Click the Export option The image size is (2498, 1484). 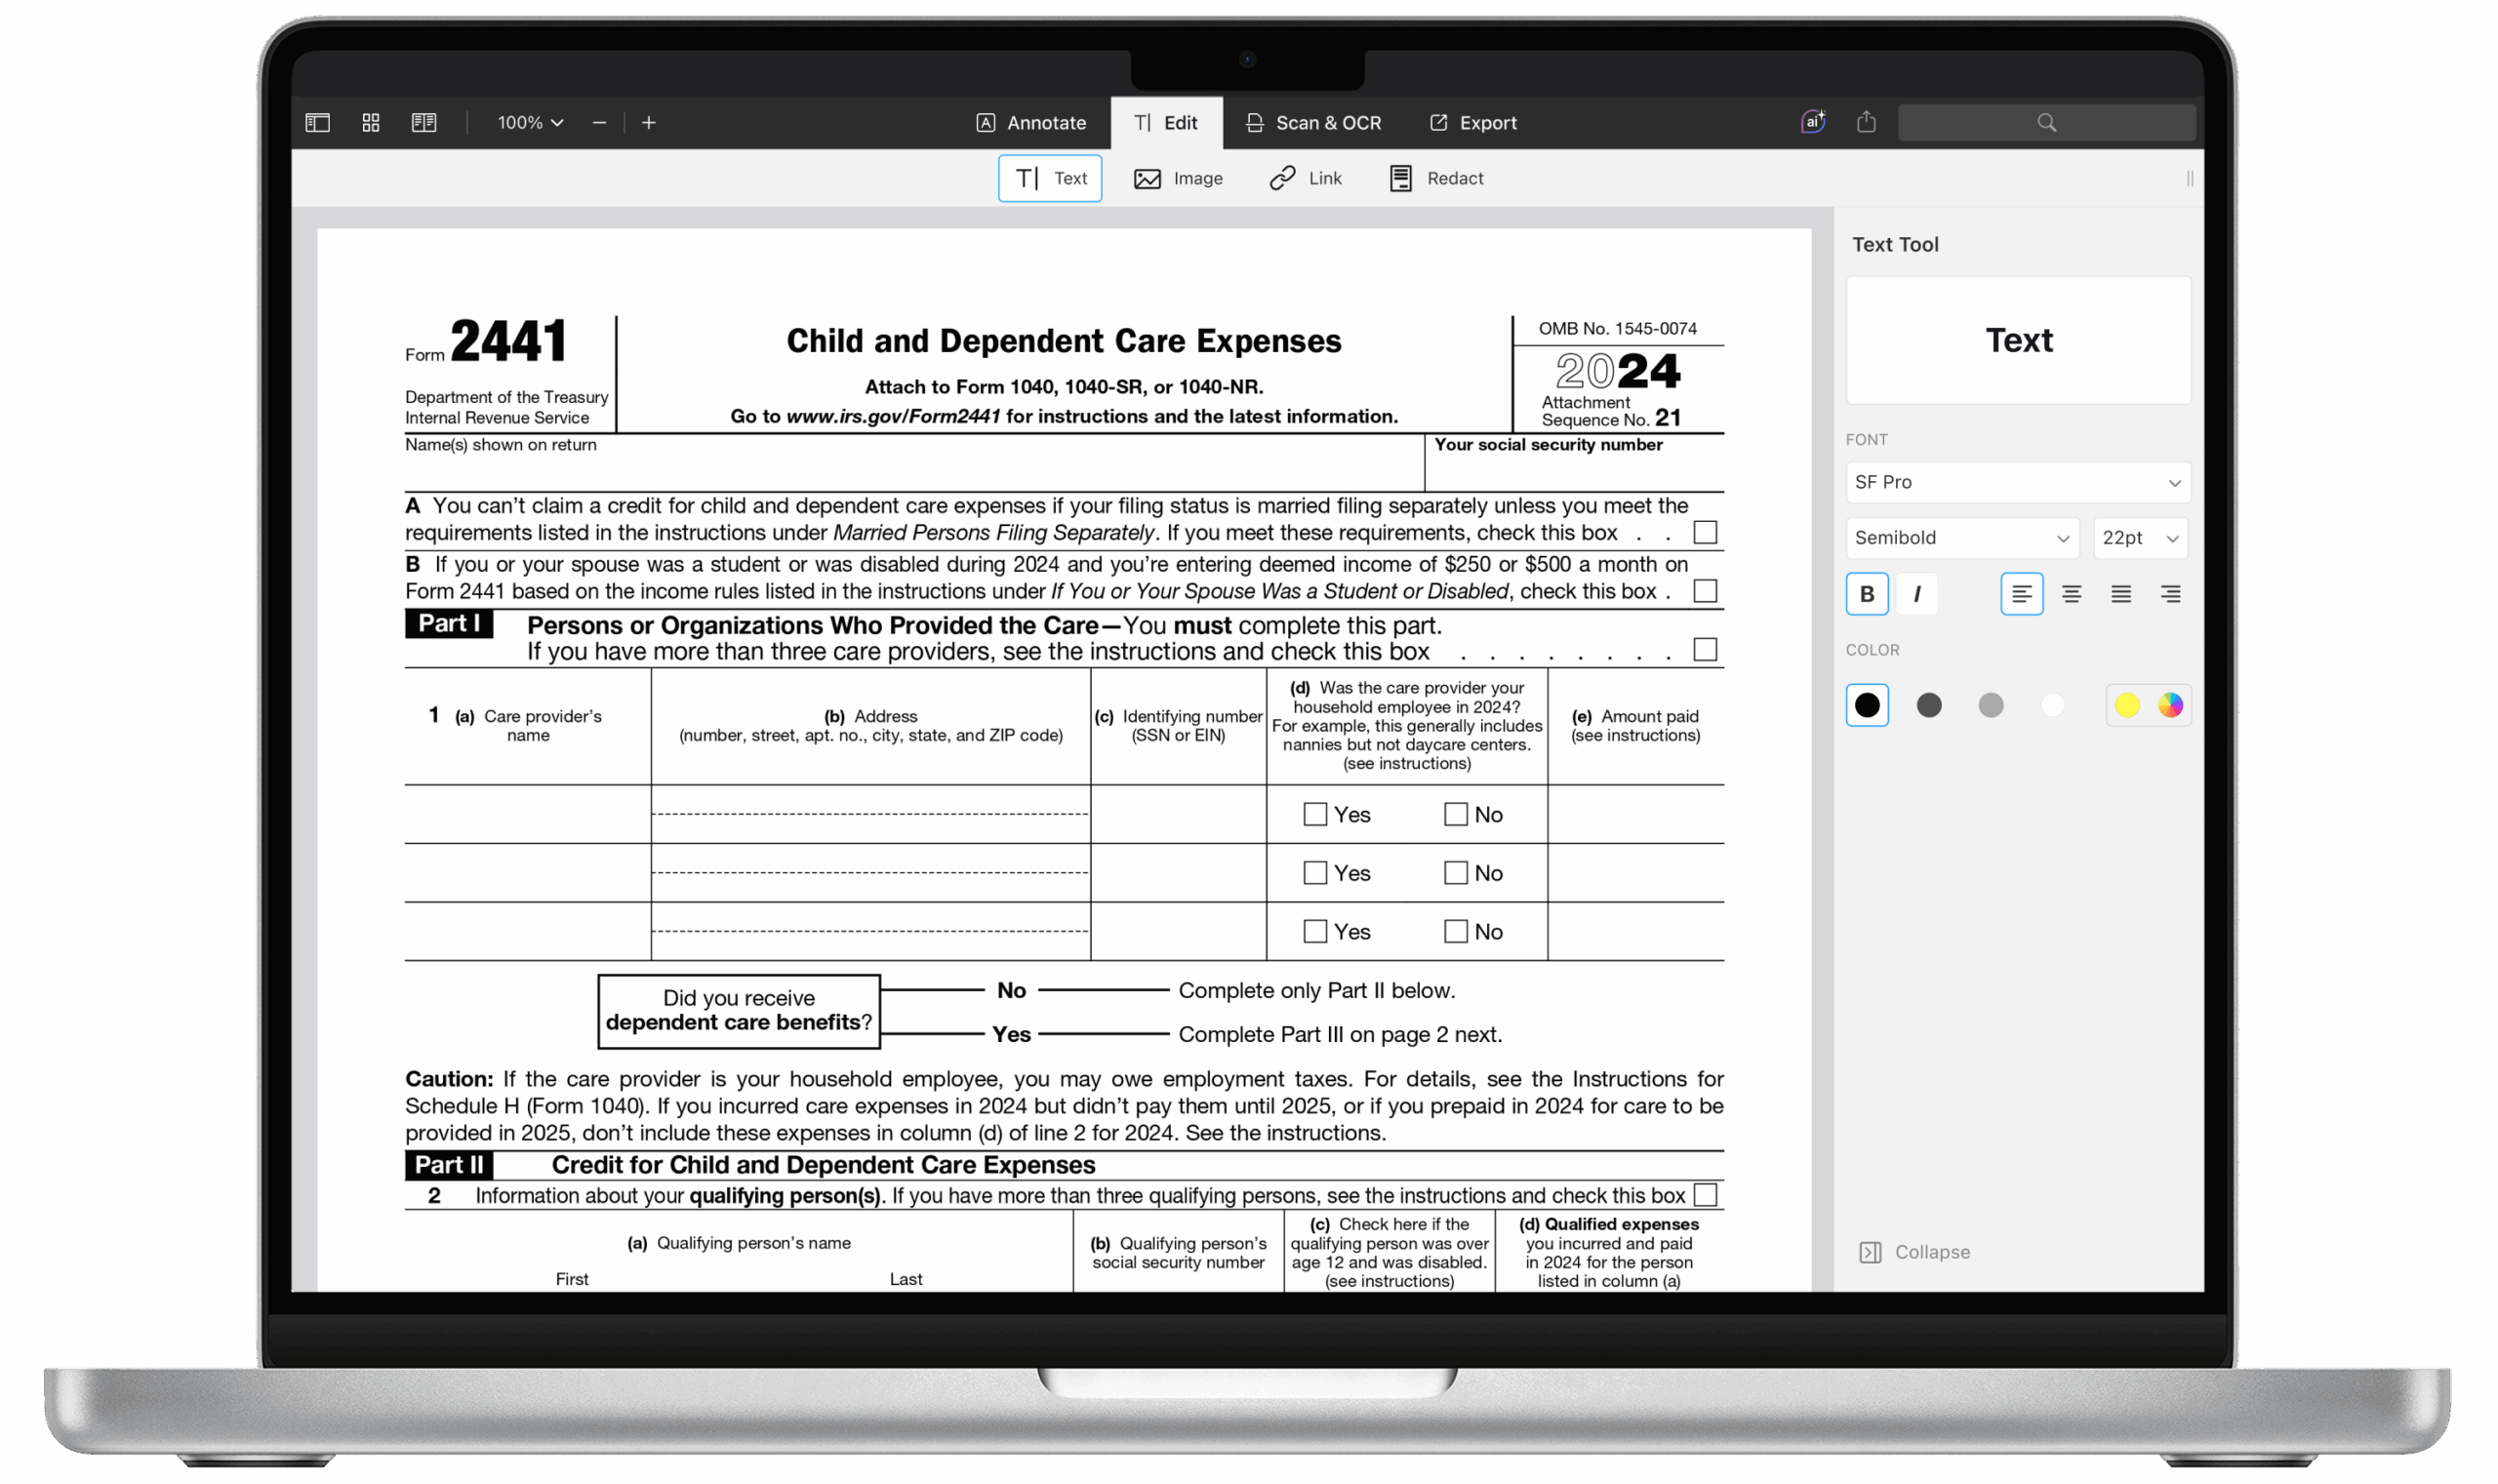(x=1472, y=122)
